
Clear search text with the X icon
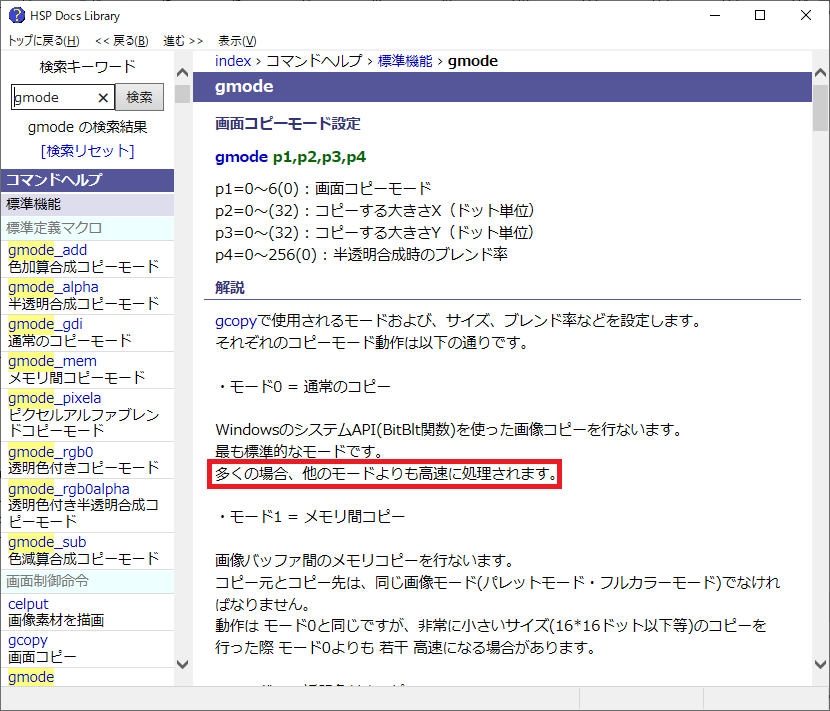(102, 97)
